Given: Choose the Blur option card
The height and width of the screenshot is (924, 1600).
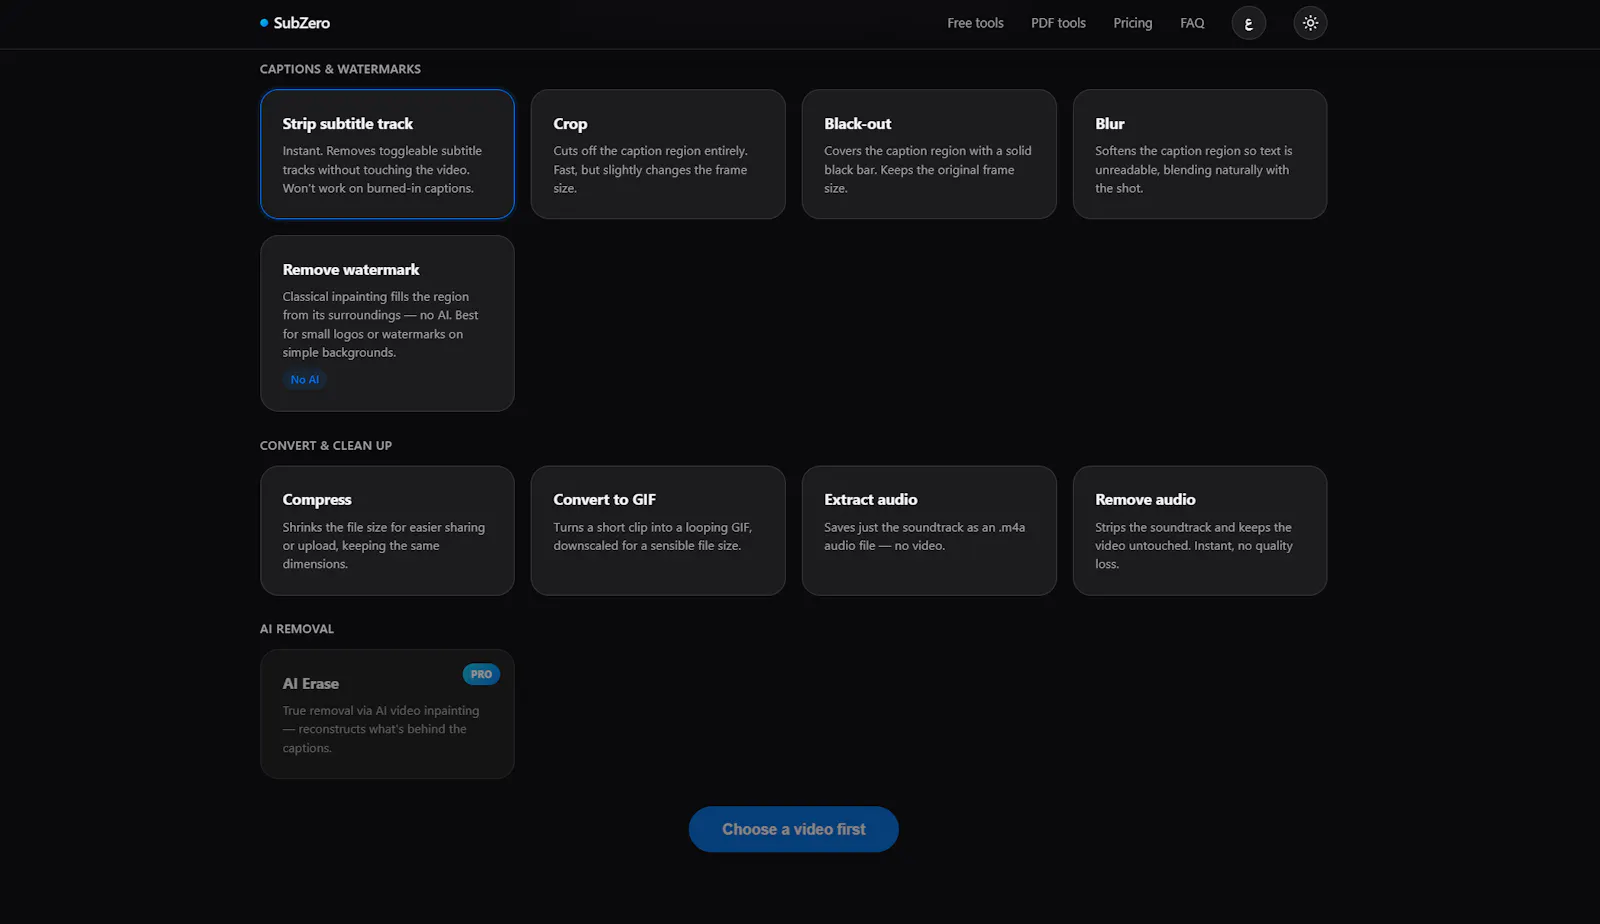Looking at the screenshot, I should pos(1200,154).
